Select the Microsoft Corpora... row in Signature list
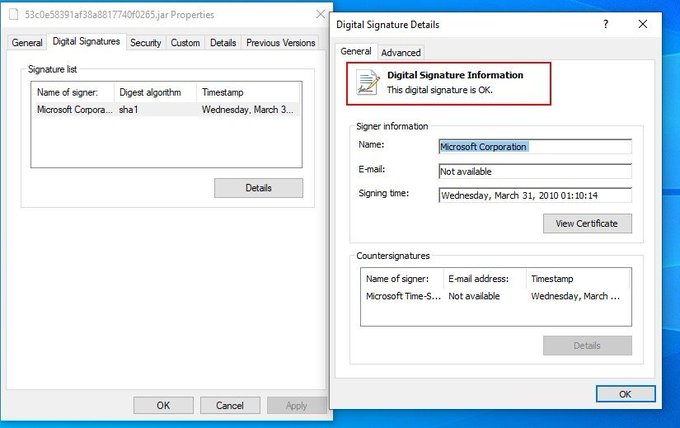This screenshot has width=680, height=428. click(x=166, y=109)
